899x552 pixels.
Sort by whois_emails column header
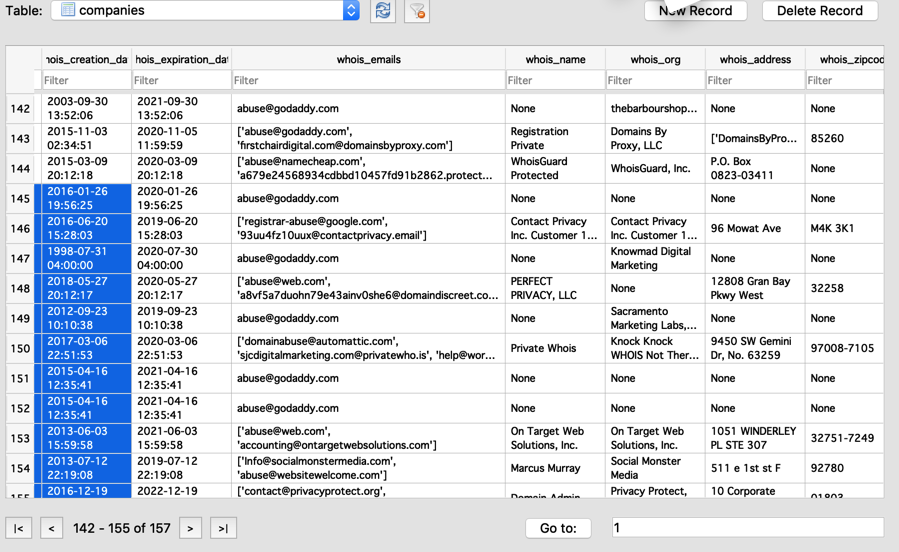(x=369, y=59)
